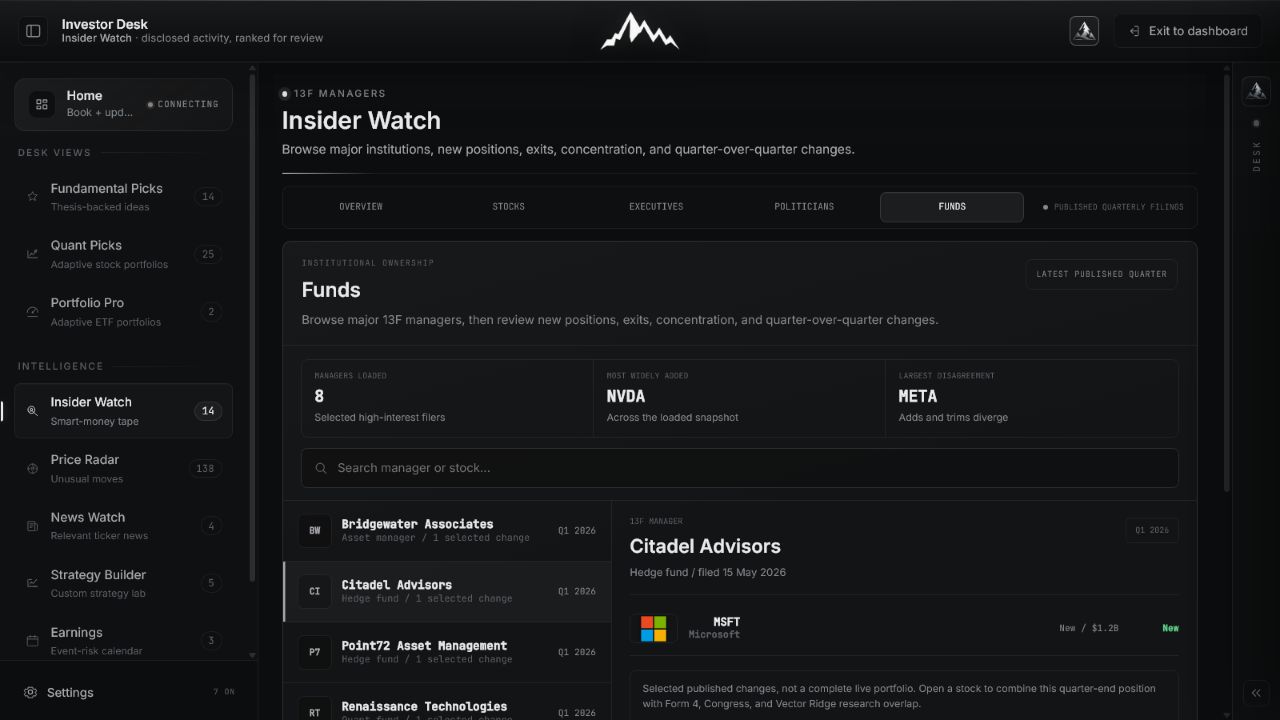Image resolution: width=1280 pixels, height=720 pixels.
Task: Click the sidebar vertical scrollbar
Action: click(x=252, y=330)
